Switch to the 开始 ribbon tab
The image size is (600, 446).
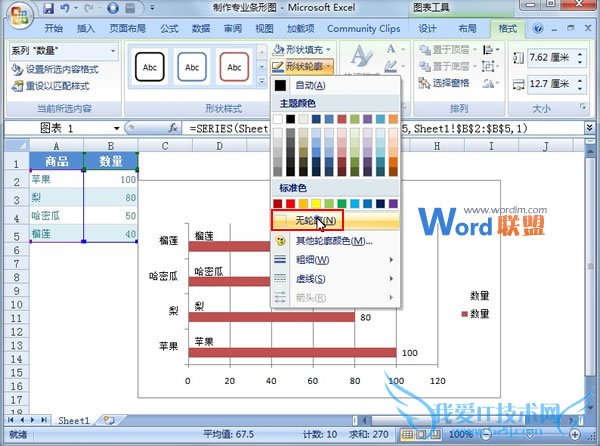[x=54, y=29]
